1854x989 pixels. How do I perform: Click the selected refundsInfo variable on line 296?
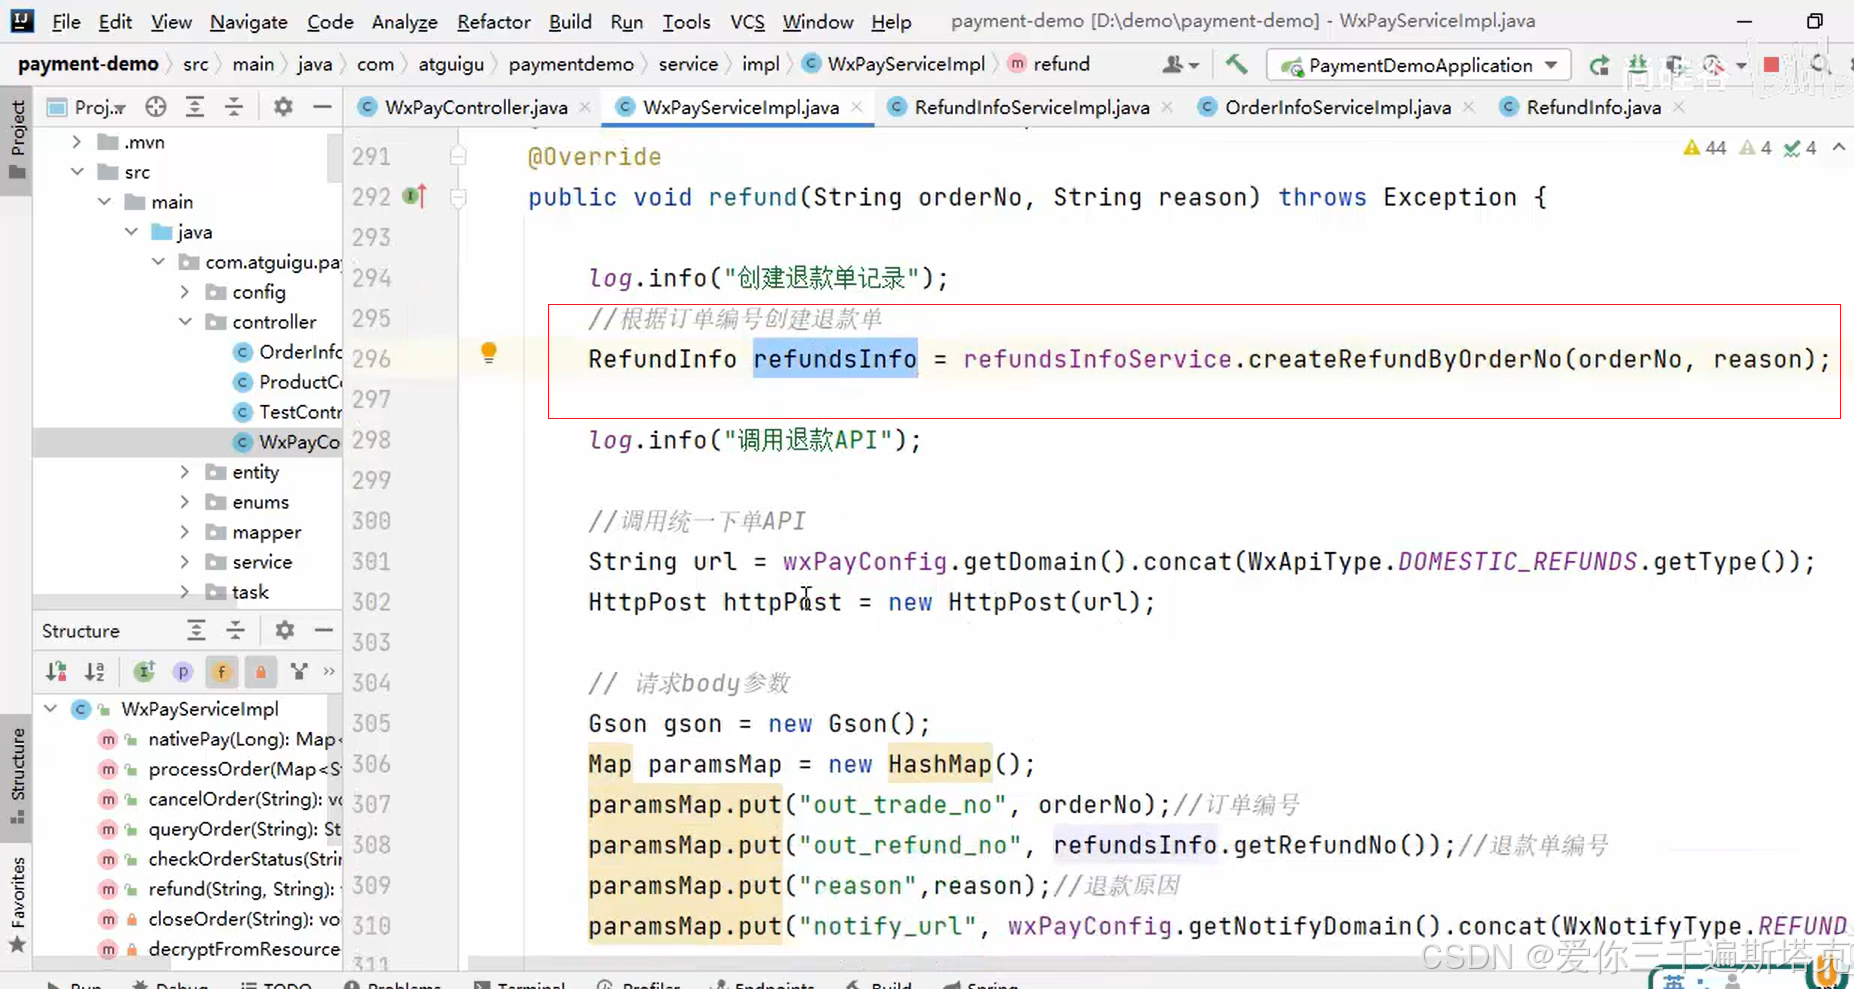click(835, 359)
